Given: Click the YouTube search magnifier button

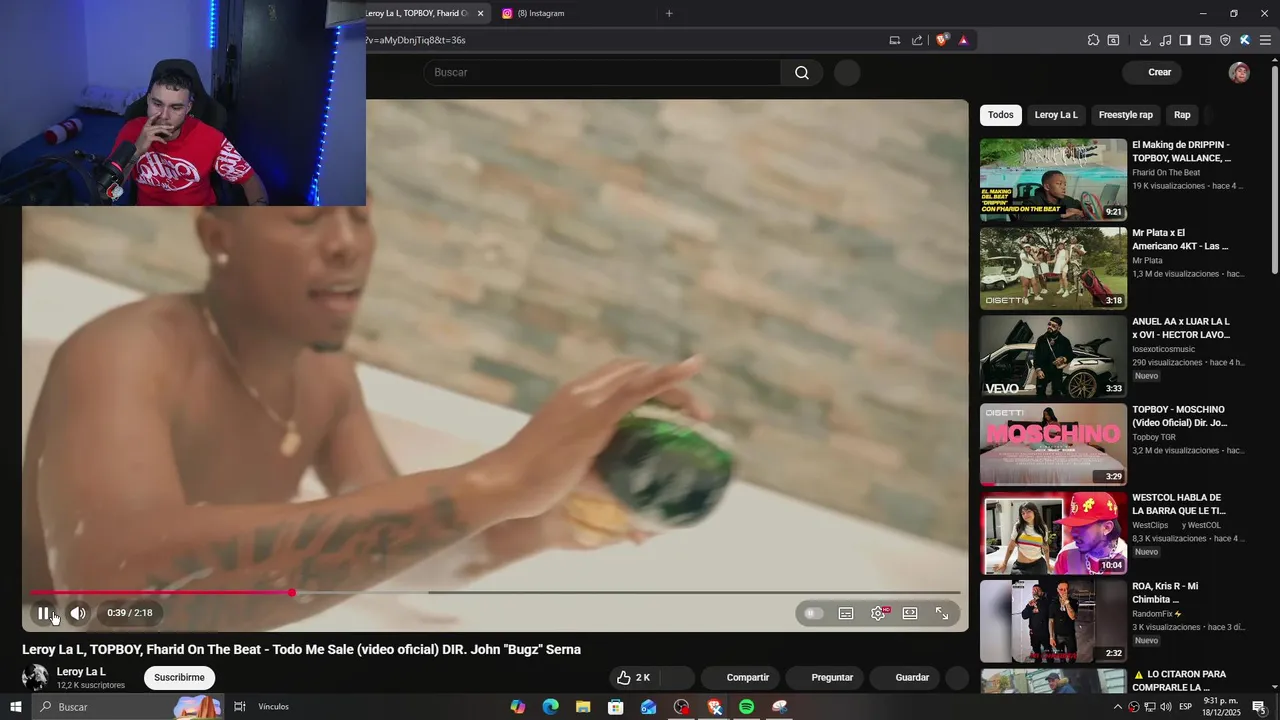Looking at the screenshot, I should pyautogui.click(x=802, y=72).
